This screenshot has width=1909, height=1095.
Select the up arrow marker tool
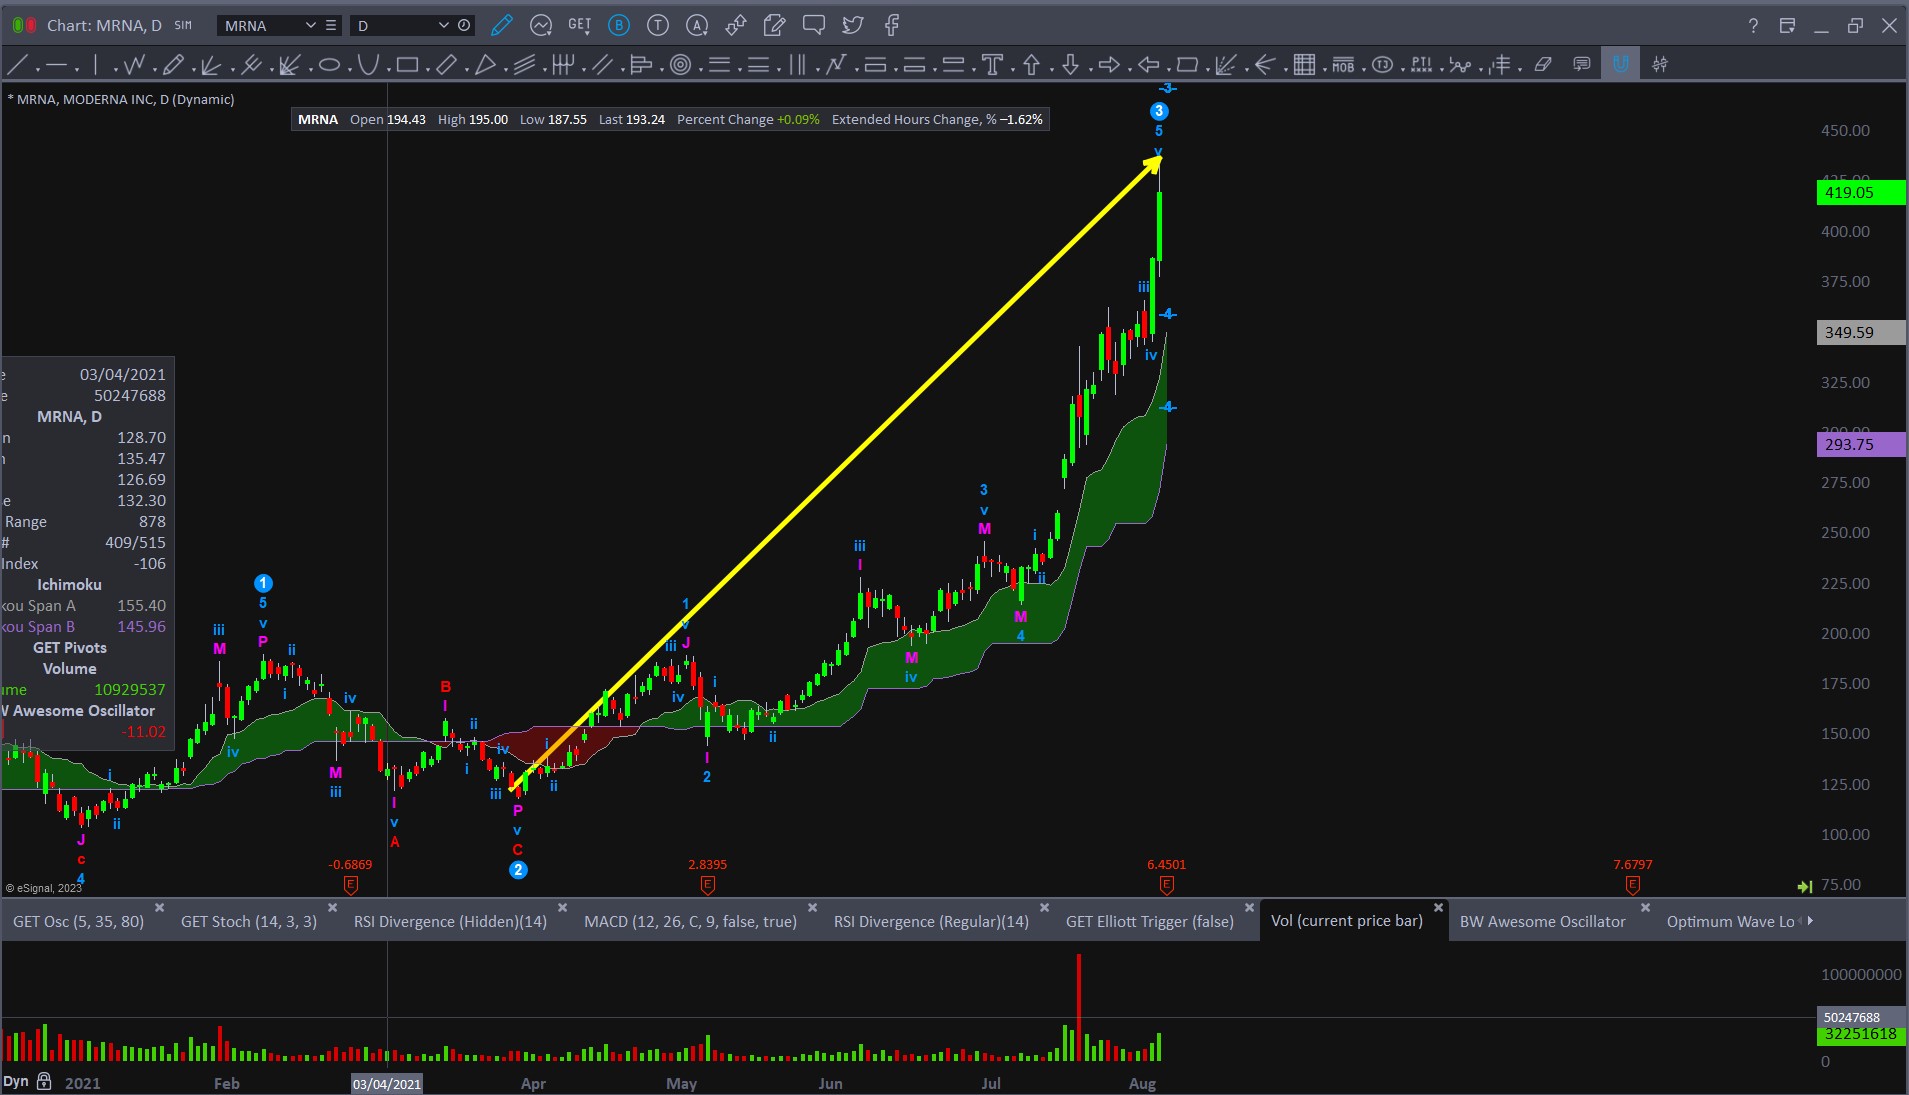point(1031,65)
